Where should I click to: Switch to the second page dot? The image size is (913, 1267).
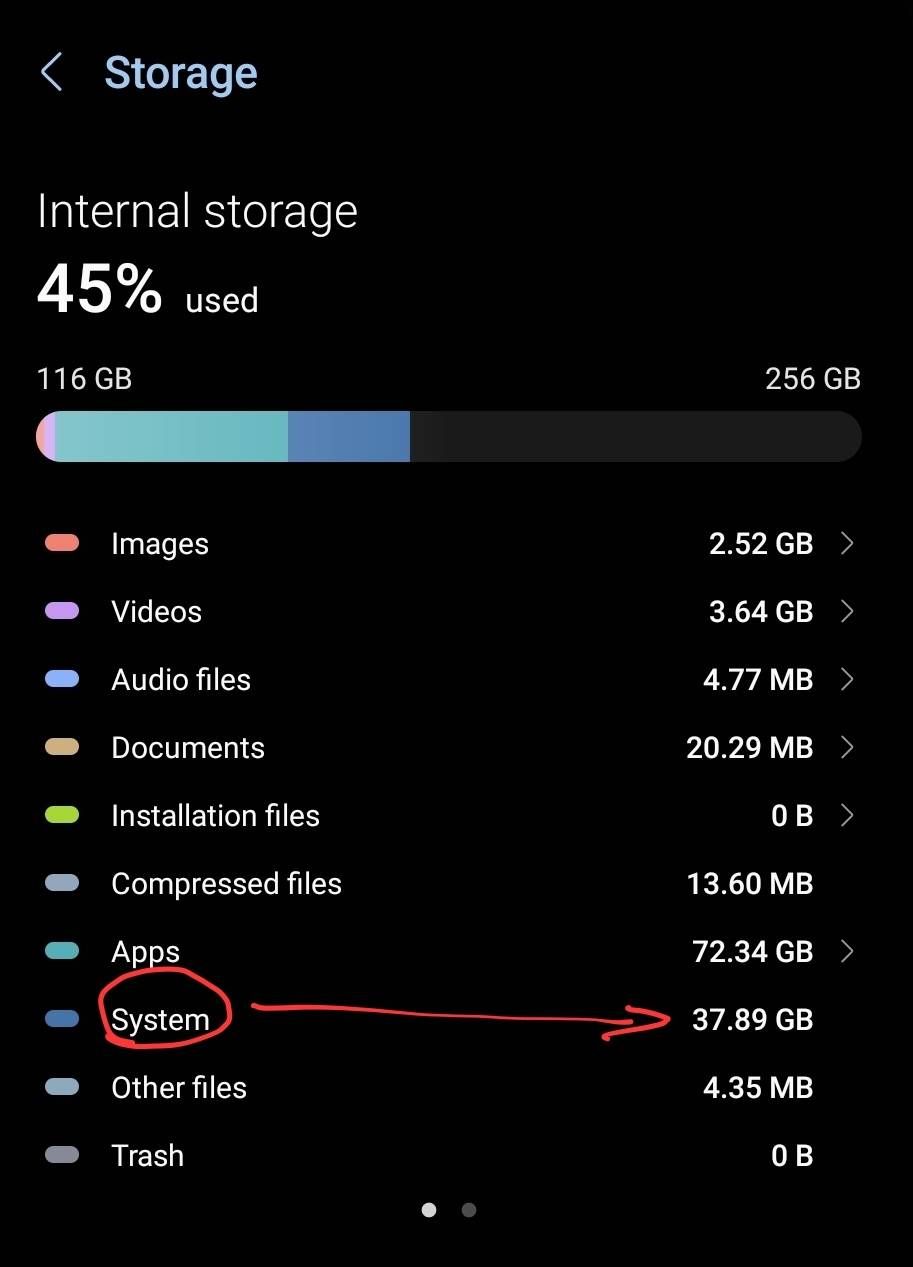point(469,1210)
